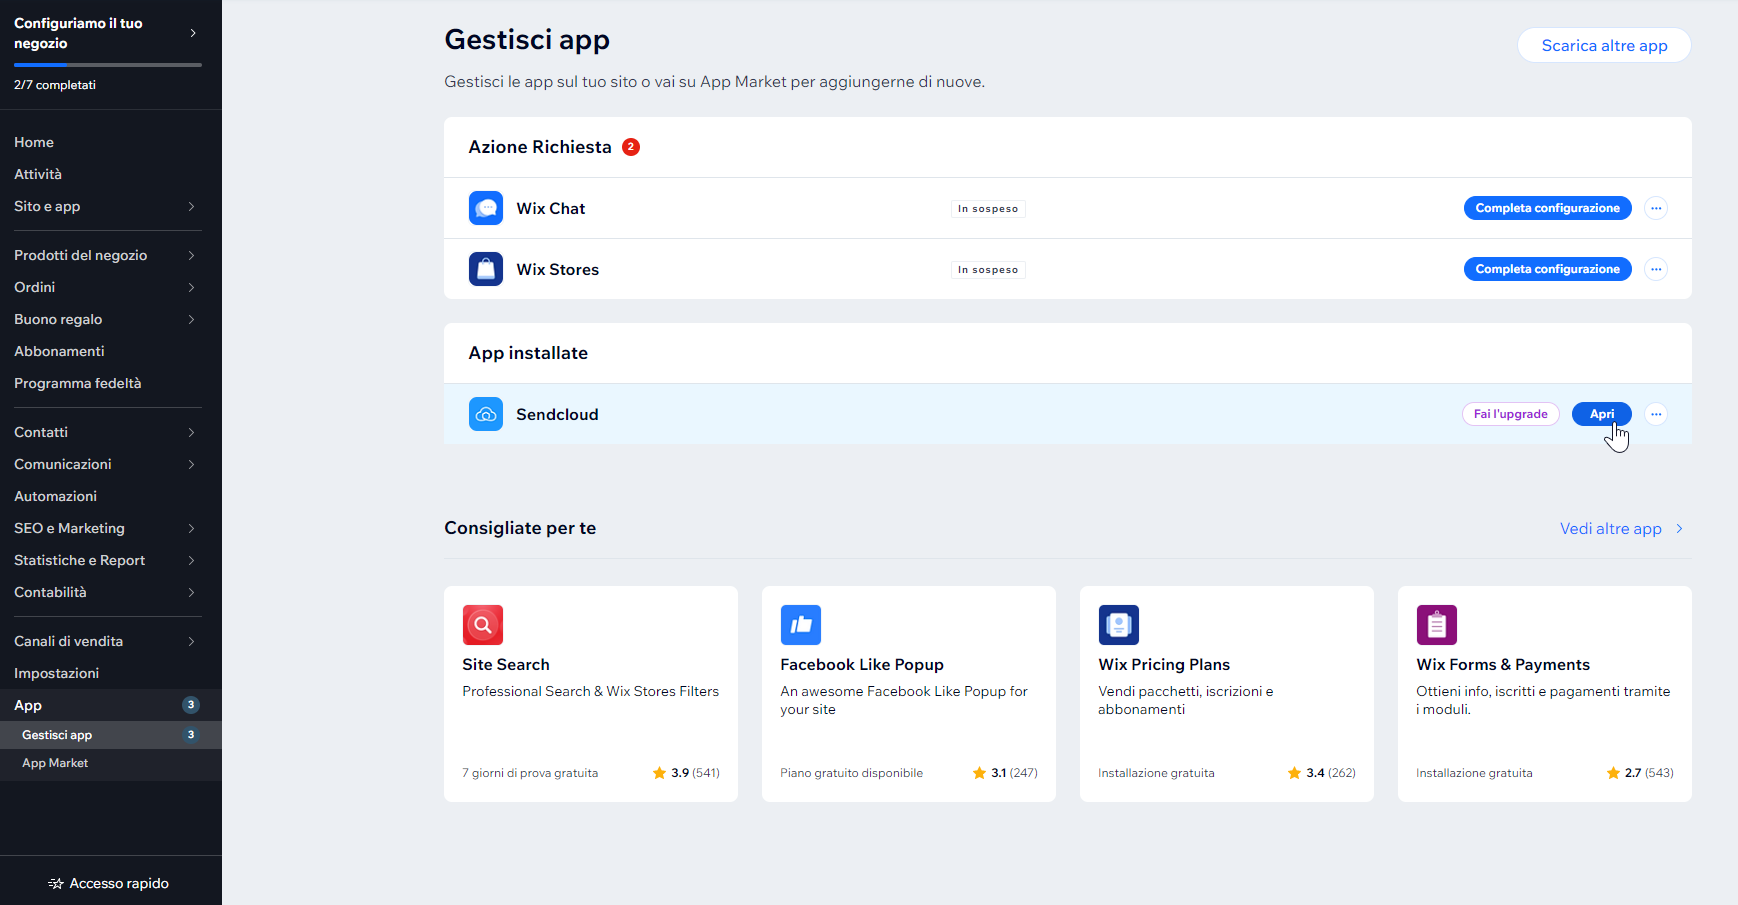Expand the Prodotti del negozio submenu

tap(191, 255)
